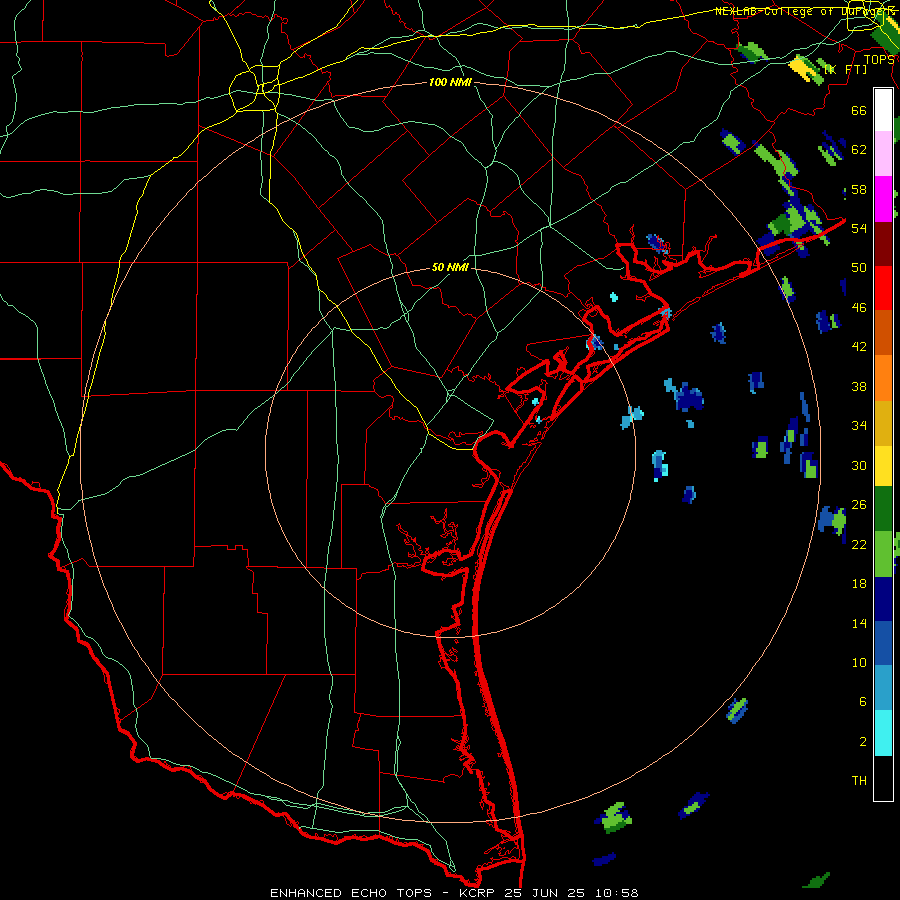Click the legend value 22
The width and height of the screenshot is (900, 900).
pyautogui.click(x=859, y=544)
